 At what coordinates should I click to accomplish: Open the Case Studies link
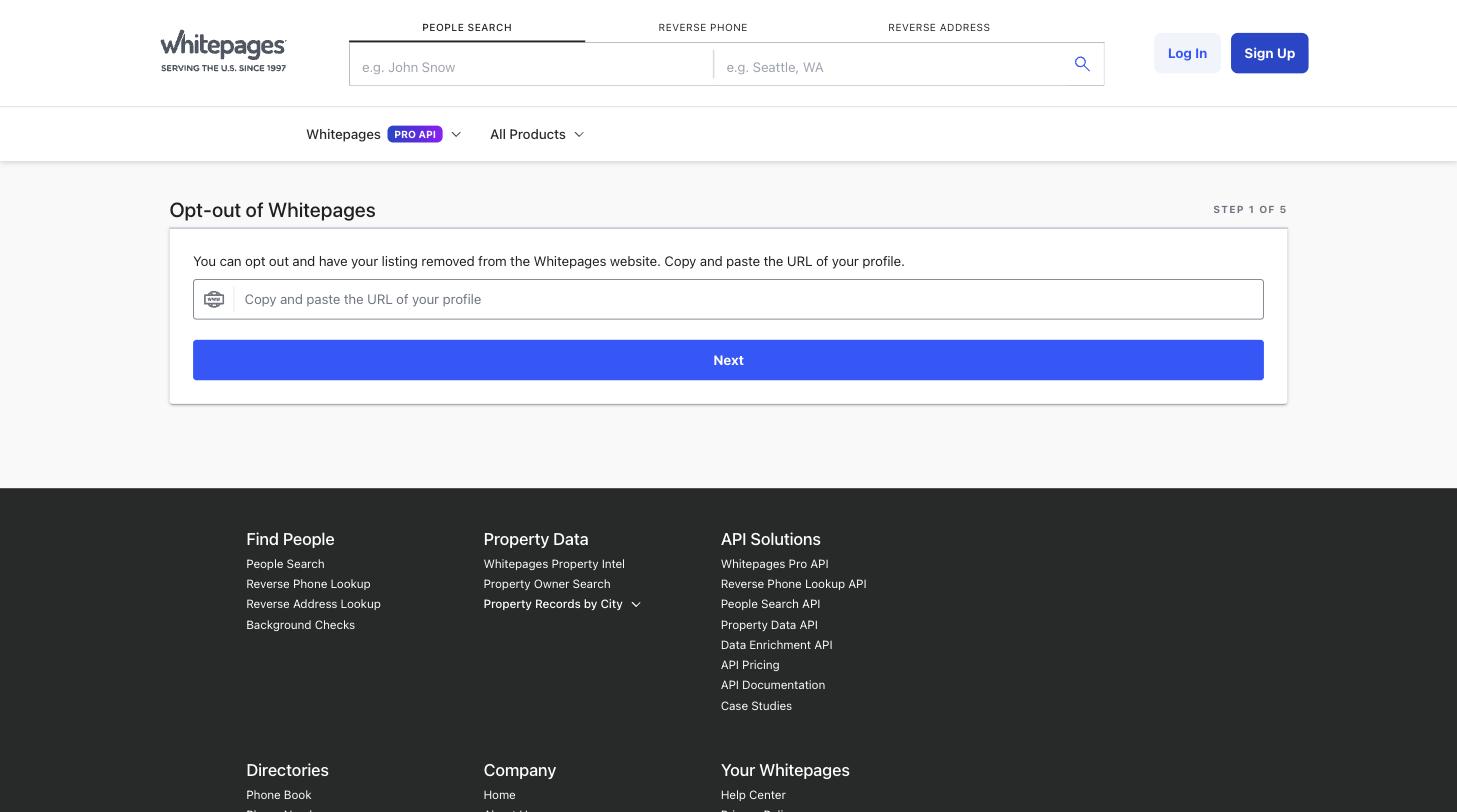coord(756,706)
